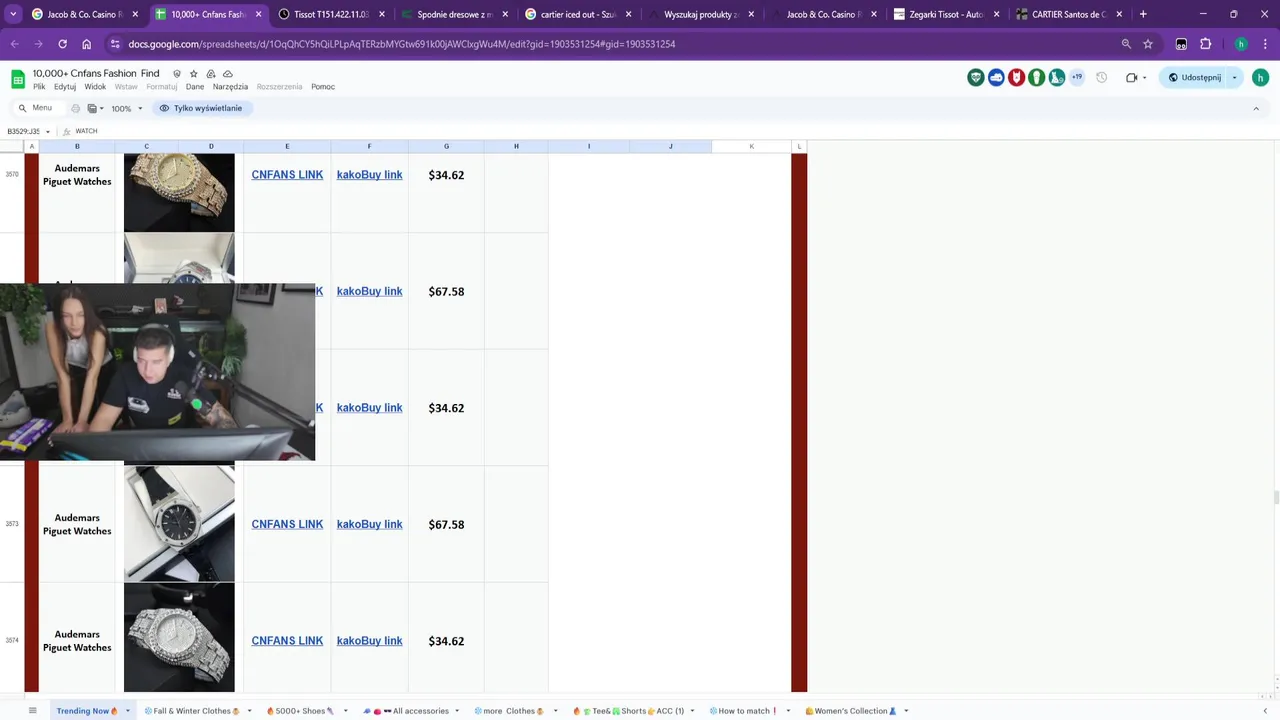The width and height of the screenshot is (1280, 720).
Task: Open the zoom 100% dropdown
Action: click(127, 108)
